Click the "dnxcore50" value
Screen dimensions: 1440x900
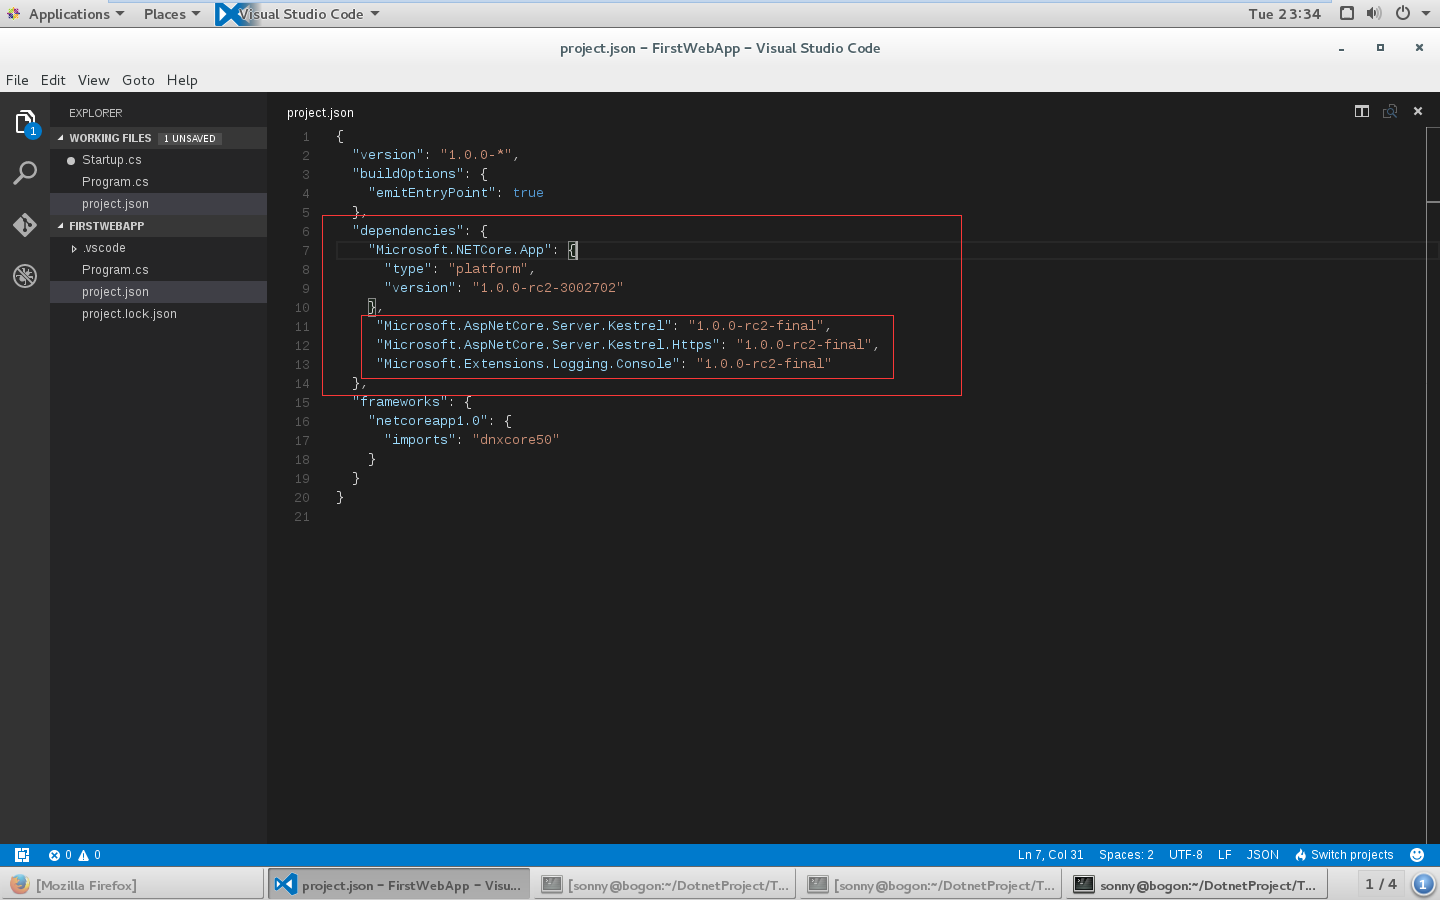(x=515, y=440)
